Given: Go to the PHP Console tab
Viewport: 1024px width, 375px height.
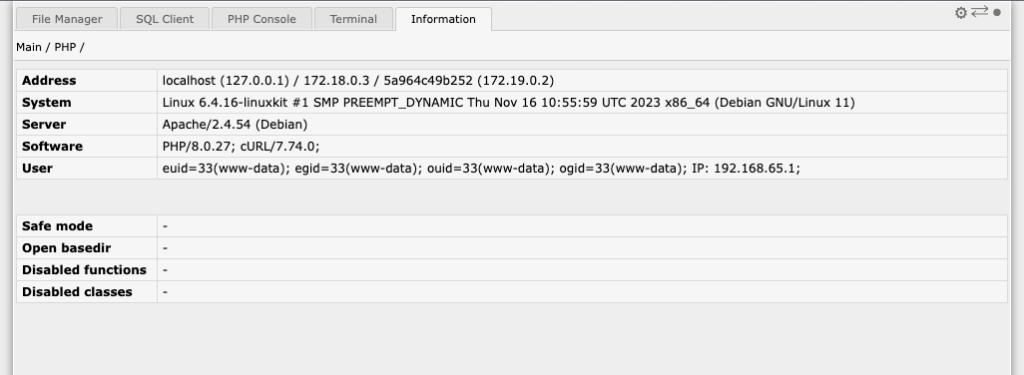Looking at the screenshot, I should pyautogui.click(x=261, y=19).
